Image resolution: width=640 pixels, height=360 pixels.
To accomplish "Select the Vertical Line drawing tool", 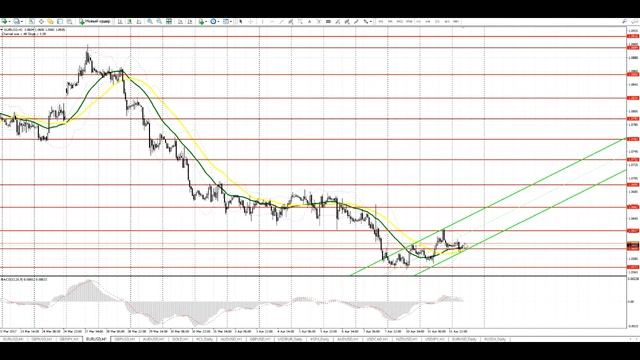I will tap(262, 21).
